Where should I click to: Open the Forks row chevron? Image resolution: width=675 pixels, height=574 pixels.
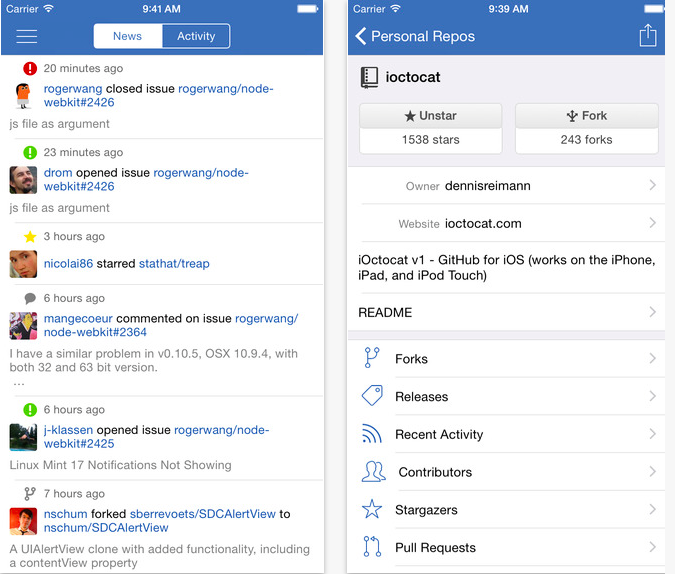(653, 358)
